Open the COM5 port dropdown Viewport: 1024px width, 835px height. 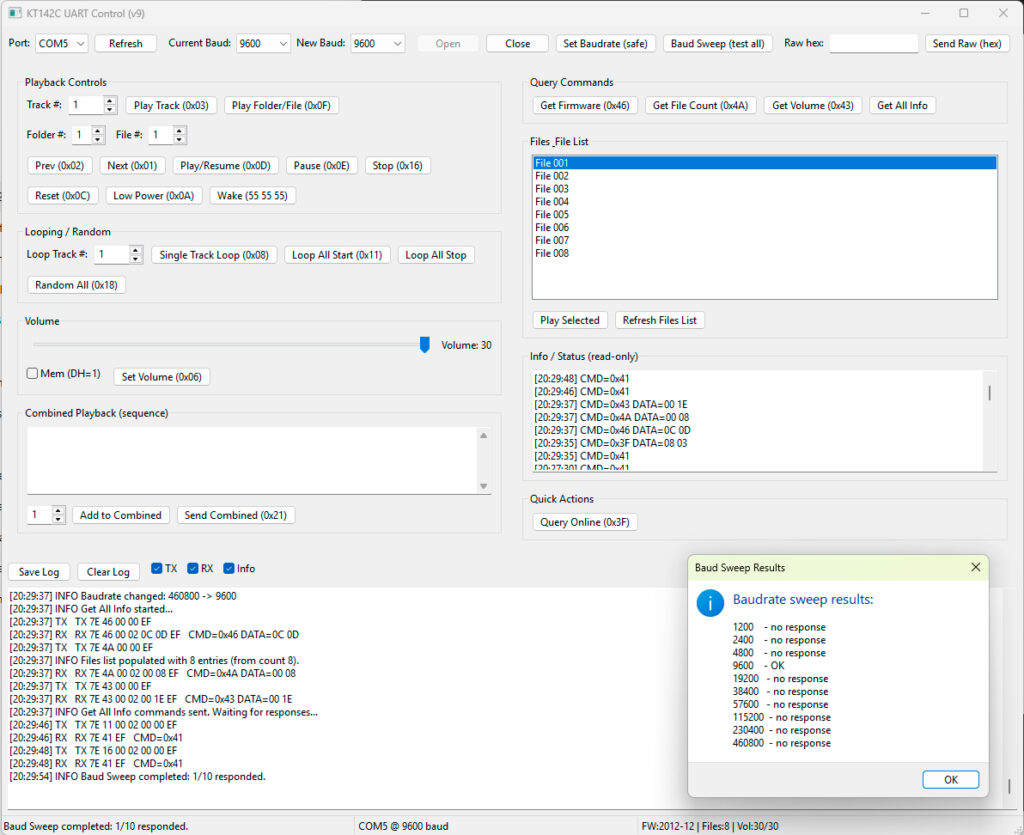(62, 44)
